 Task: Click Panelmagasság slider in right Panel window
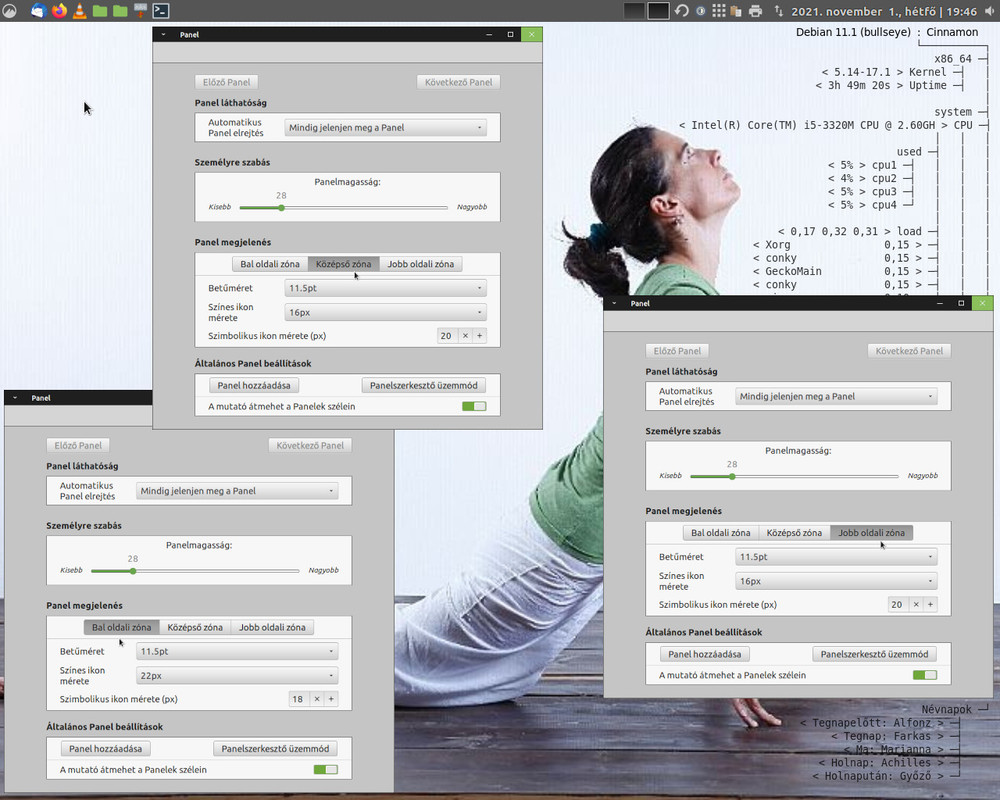pos(795,476)
